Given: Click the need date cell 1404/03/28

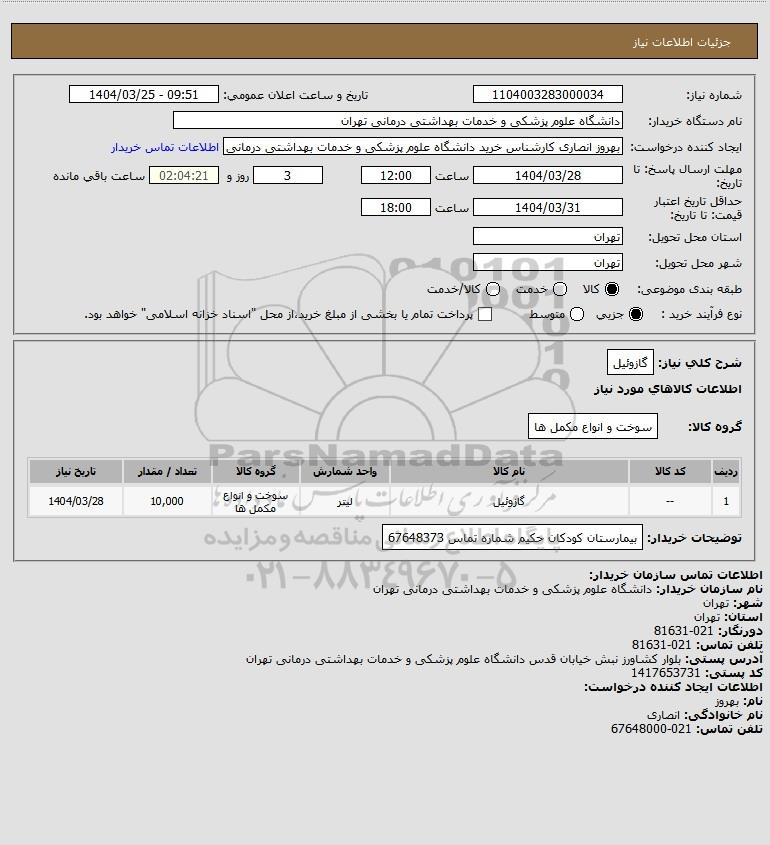Looking at the screenshot, I should [75, 501].
